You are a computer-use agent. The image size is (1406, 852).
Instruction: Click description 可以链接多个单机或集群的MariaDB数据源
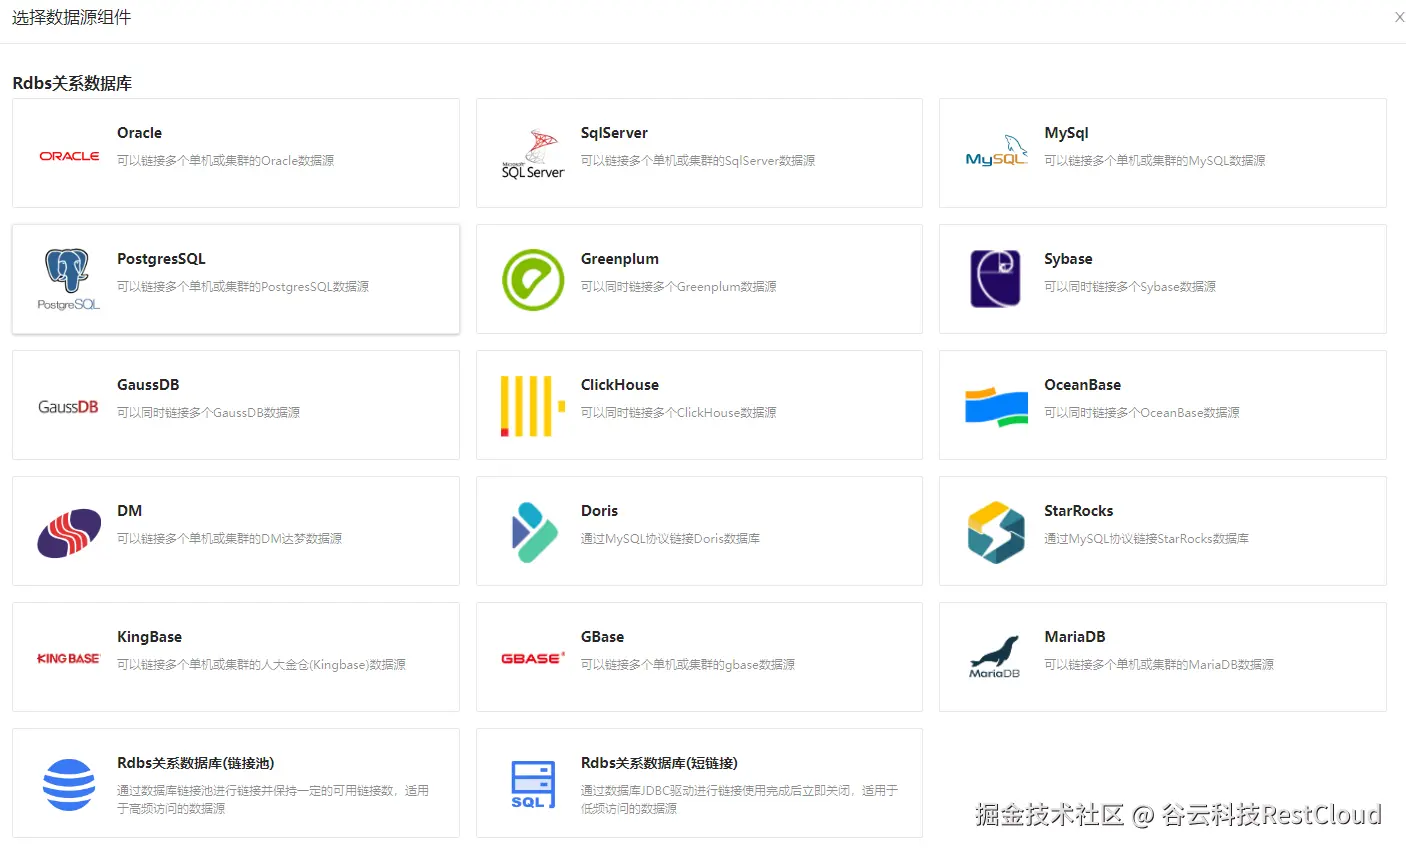(x=1159, y=665)
